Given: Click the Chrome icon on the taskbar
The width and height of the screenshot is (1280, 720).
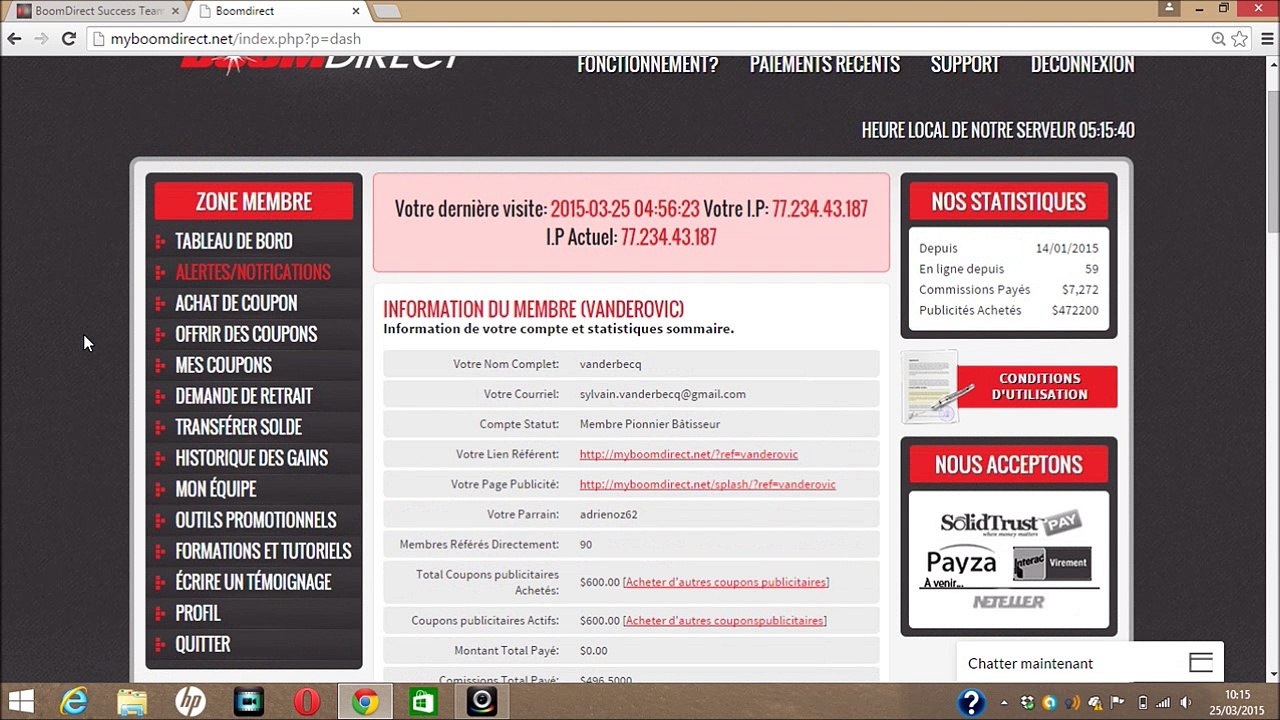Looking at the screenshot, I should 365,701.
